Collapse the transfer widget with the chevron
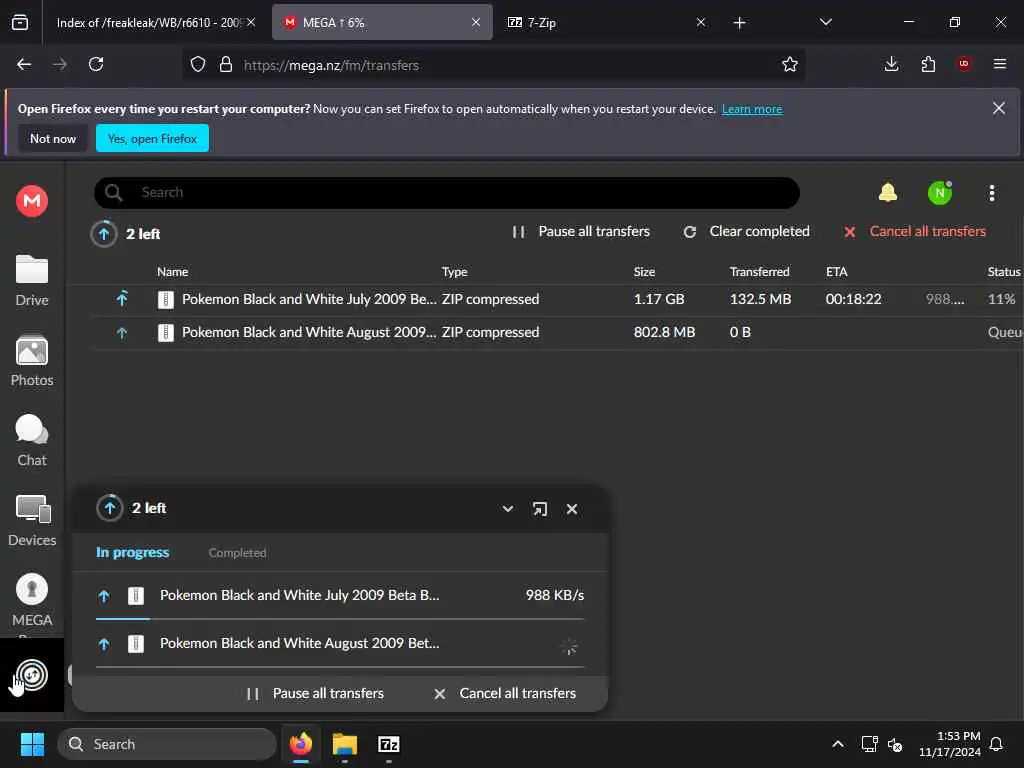 point(507,509)
